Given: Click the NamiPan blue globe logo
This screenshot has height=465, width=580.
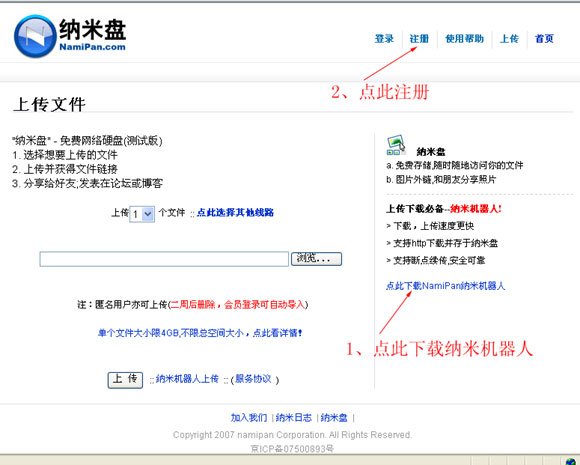Looking at the screenshot, I should pyautogui.click(x=36, y=36).
